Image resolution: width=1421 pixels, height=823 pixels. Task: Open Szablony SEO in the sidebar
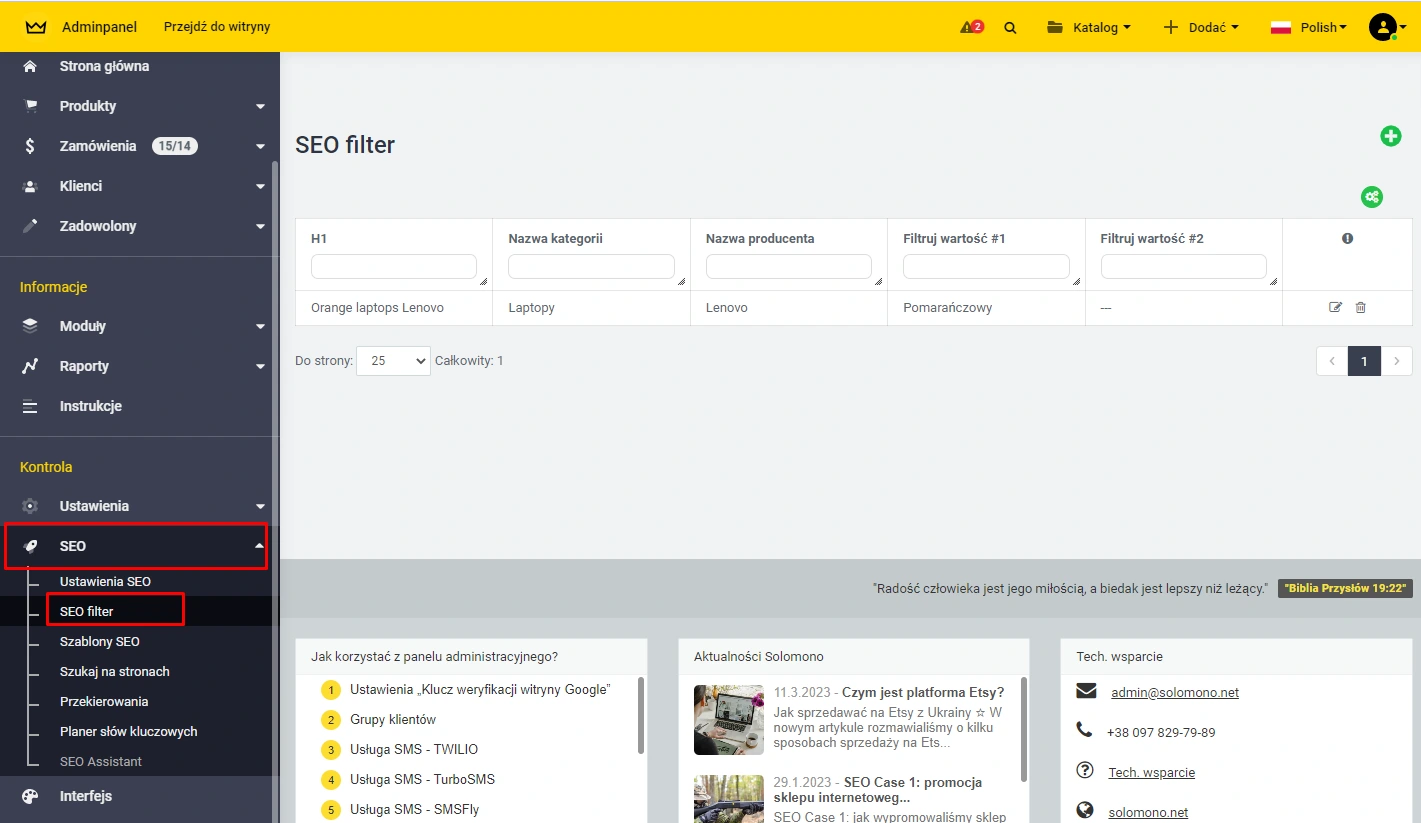[x=100, y=641]
